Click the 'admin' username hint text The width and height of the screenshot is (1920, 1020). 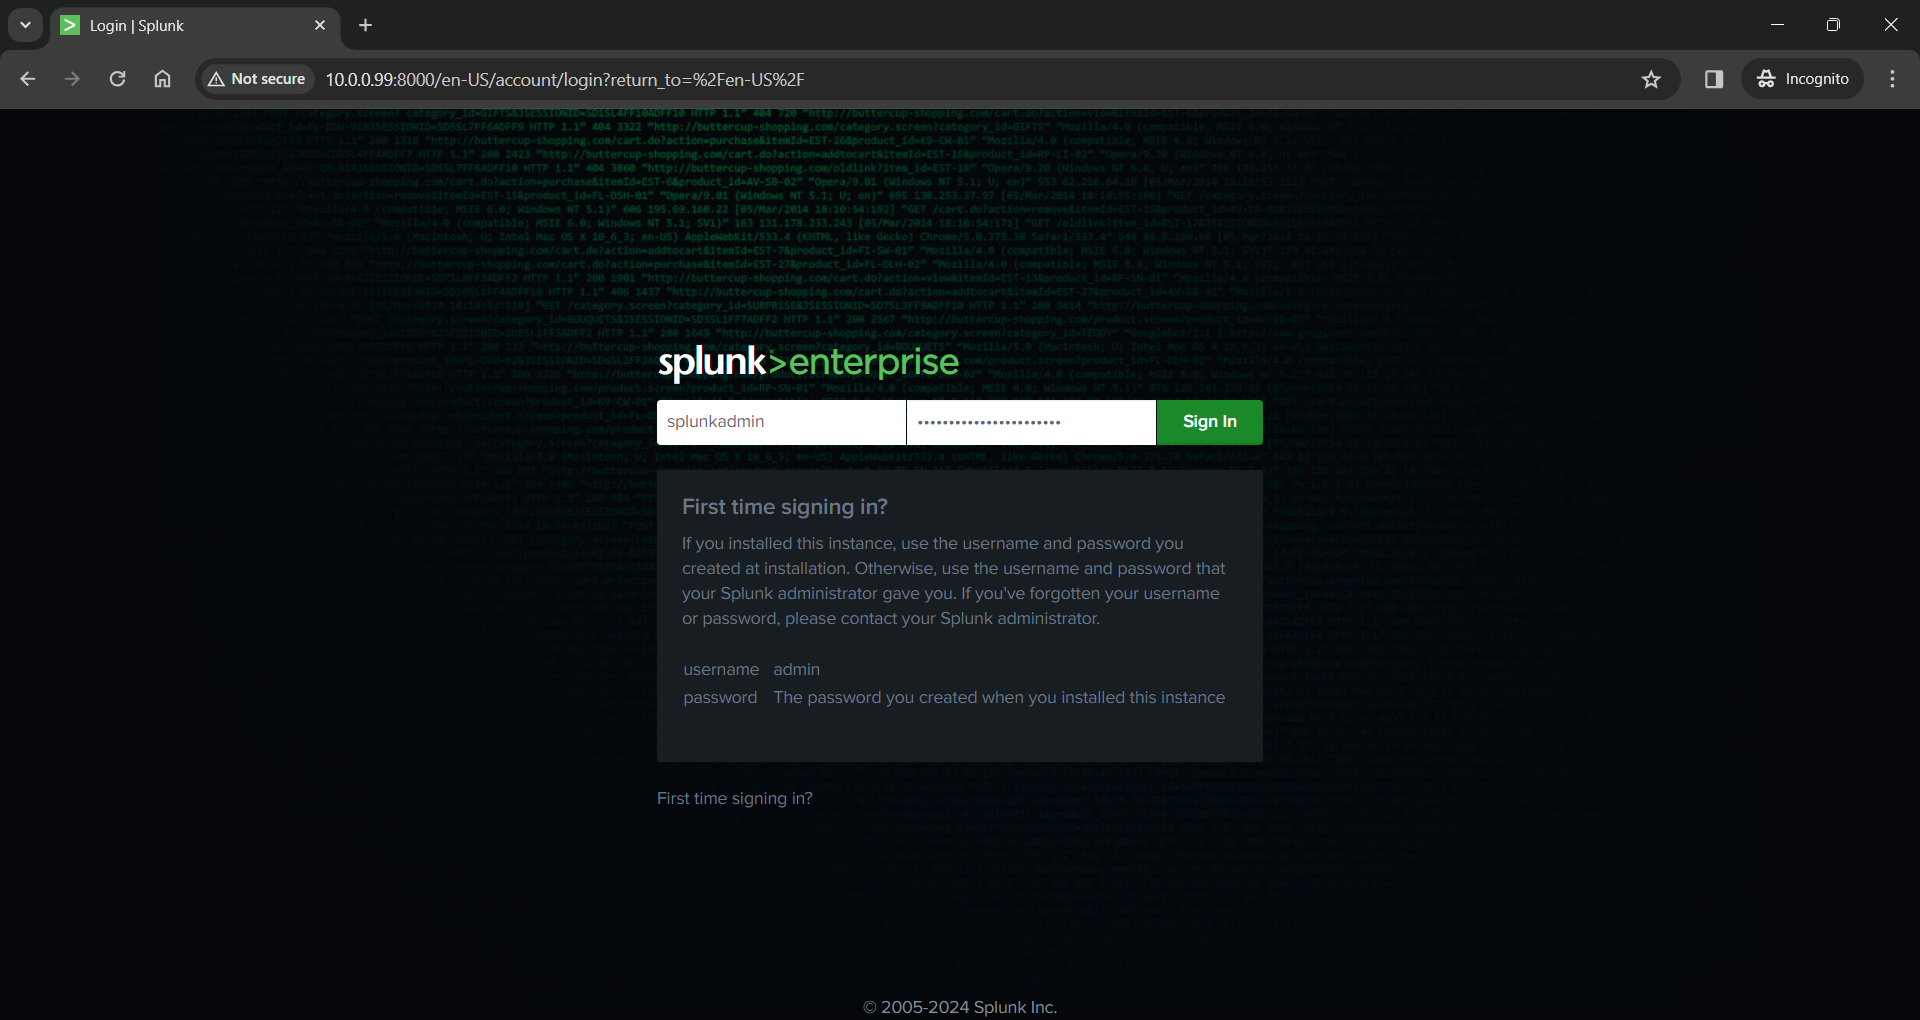(797, 669)
